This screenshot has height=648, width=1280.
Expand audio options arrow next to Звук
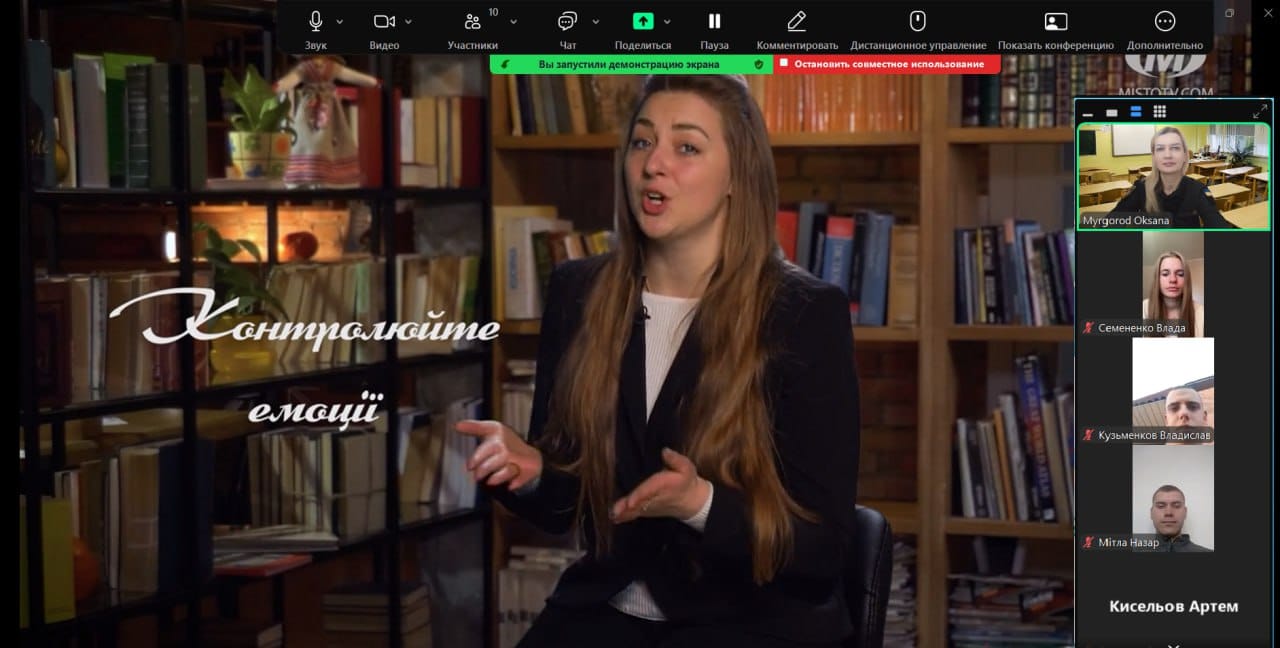coord(340,21)
